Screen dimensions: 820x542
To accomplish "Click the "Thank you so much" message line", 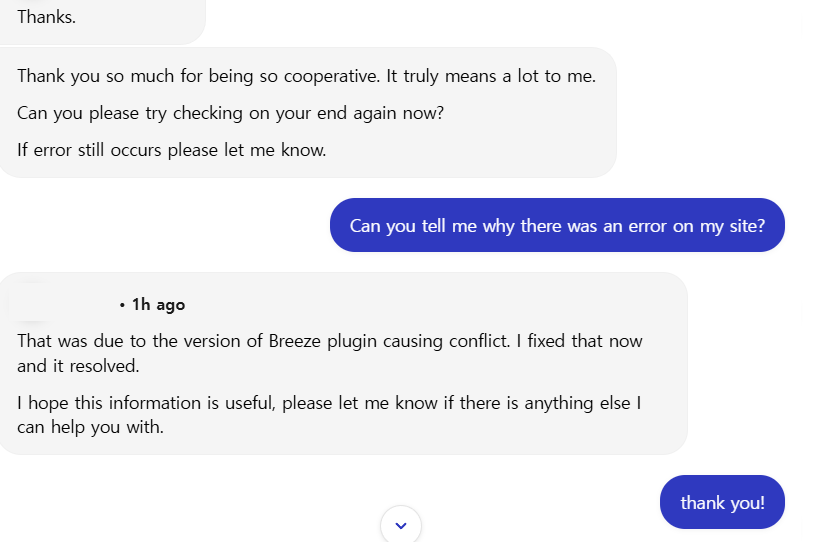I will (306, 76).
